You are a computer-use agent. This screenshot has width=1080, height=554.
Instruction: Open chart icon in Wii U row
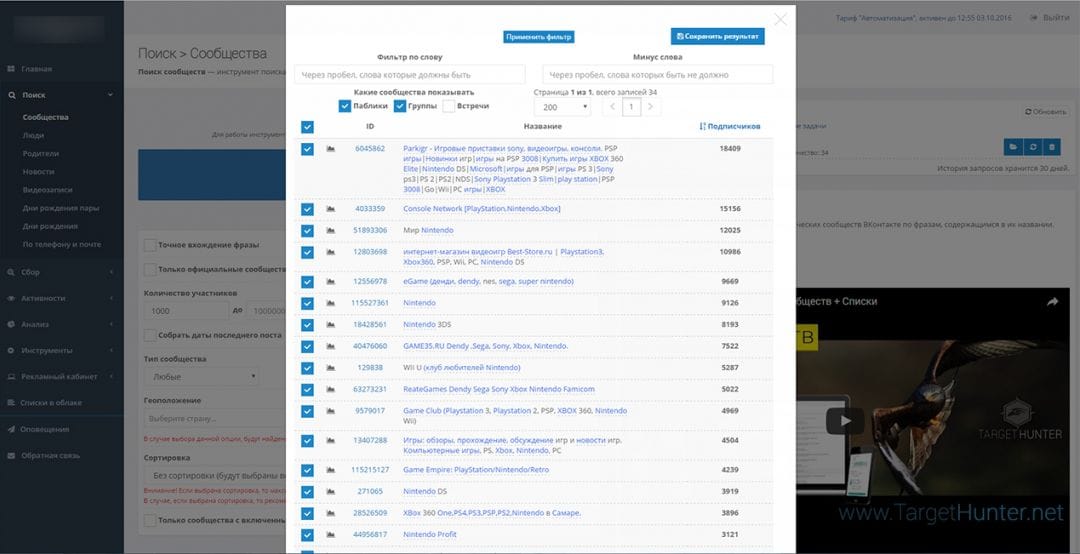(331, 368)
